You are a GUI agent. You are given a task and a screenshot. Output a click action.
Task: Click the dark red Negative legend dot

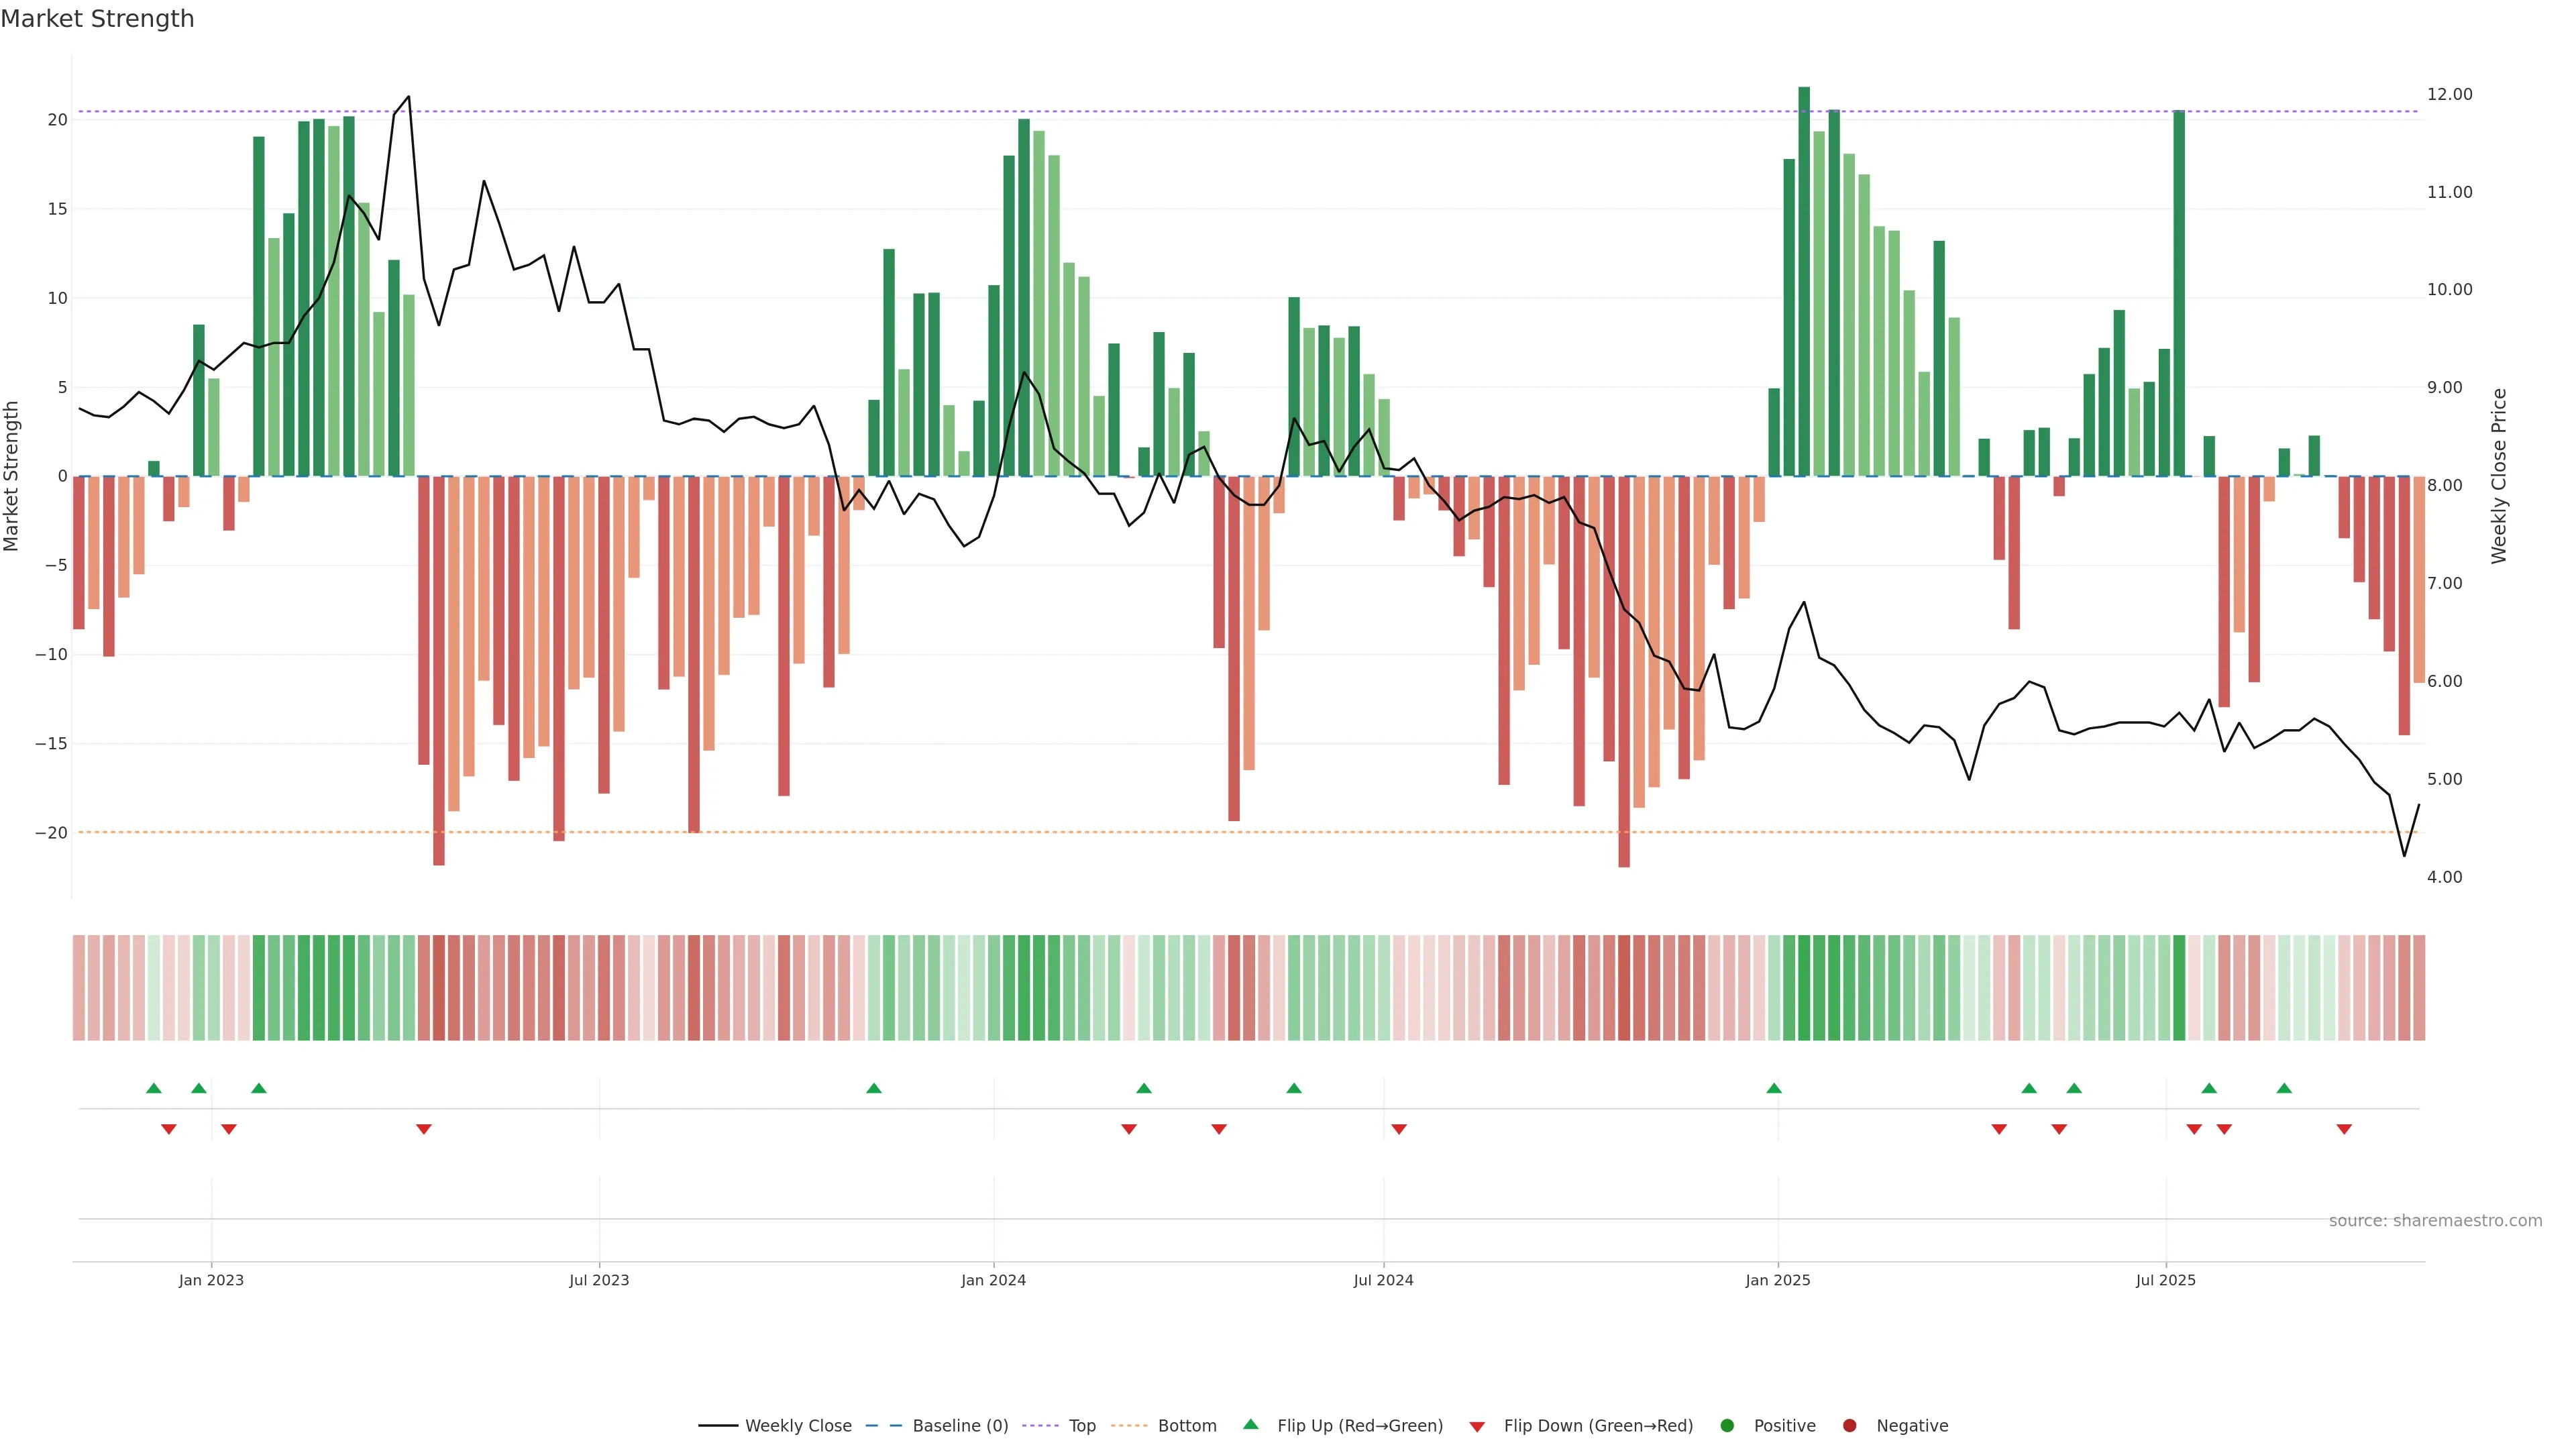(1849, 1425)
